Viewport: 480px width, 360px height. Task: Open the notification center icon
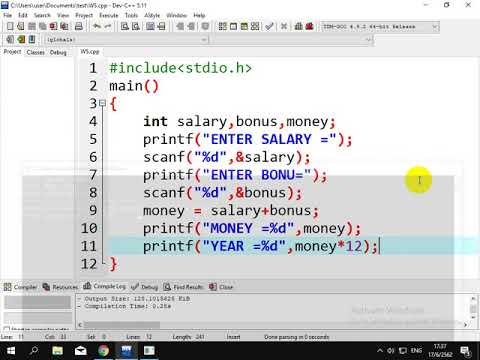[465, 351]
